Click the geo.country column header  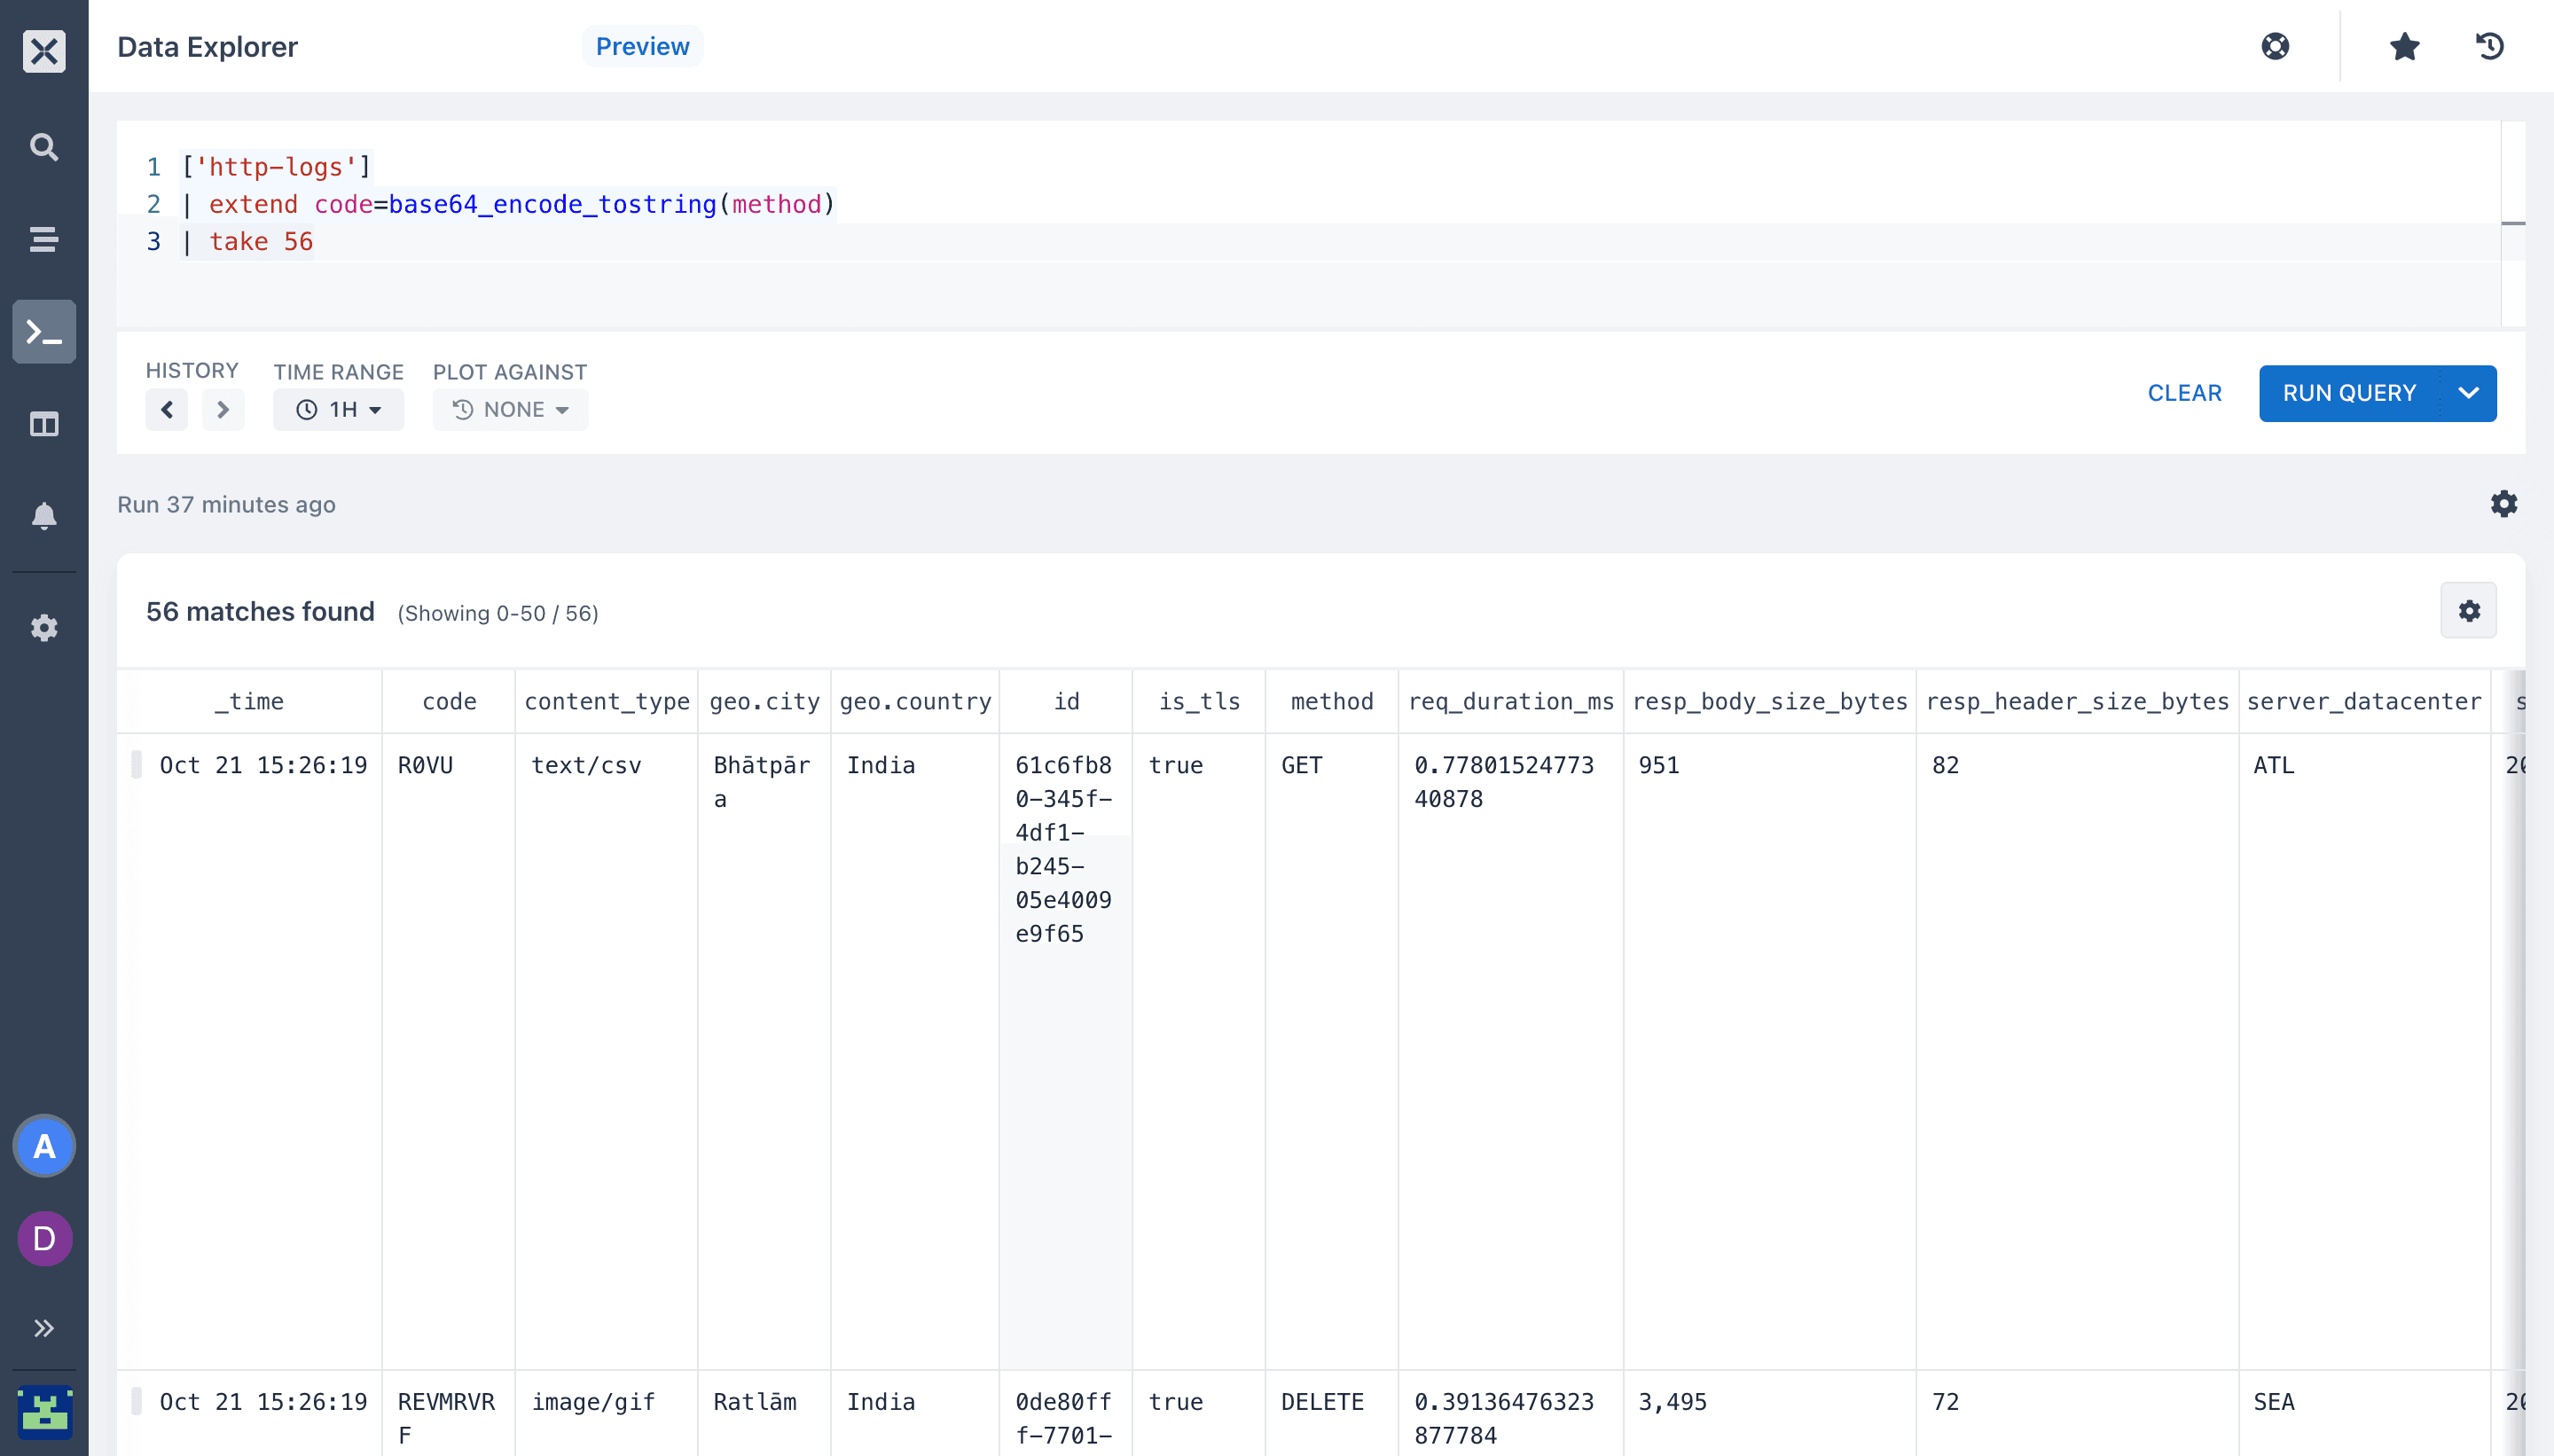tap(915, 701)
